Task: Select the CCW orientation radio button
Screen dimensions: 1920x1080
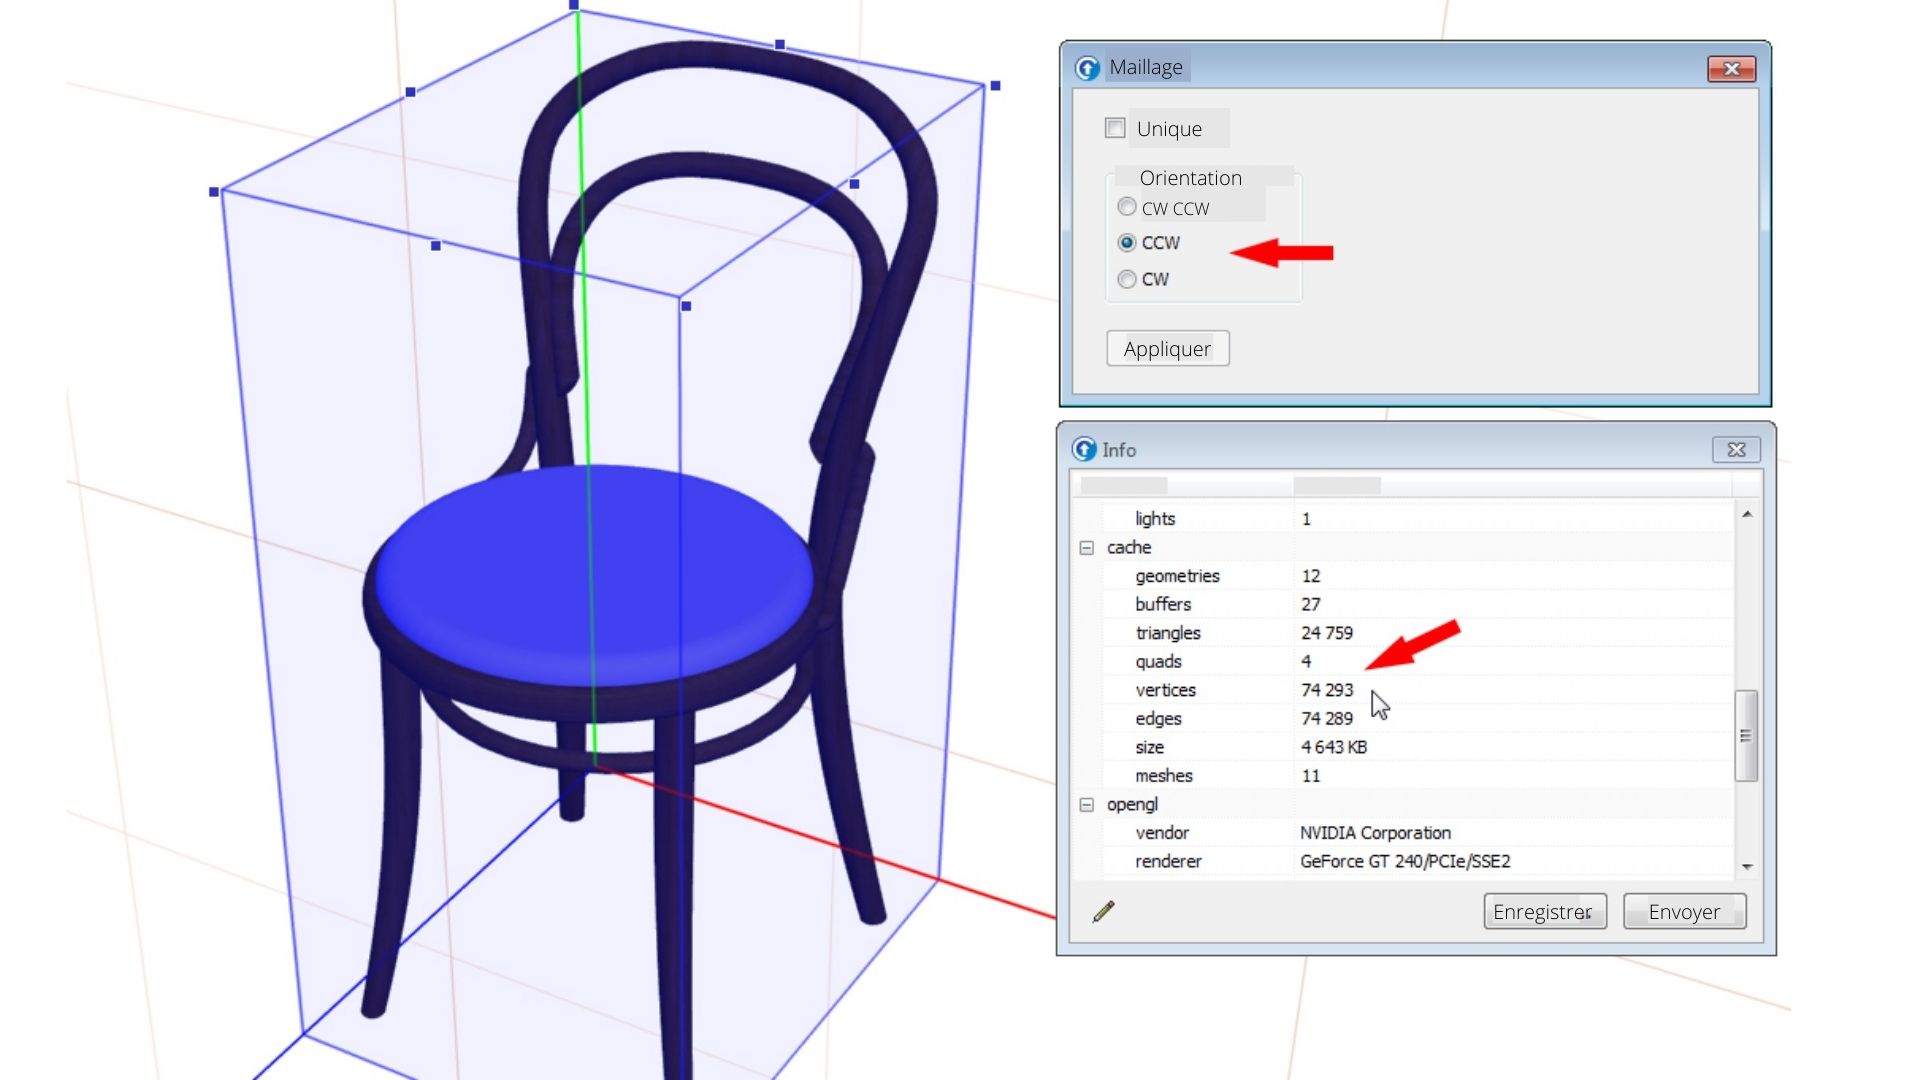Action: point(1127,243)
